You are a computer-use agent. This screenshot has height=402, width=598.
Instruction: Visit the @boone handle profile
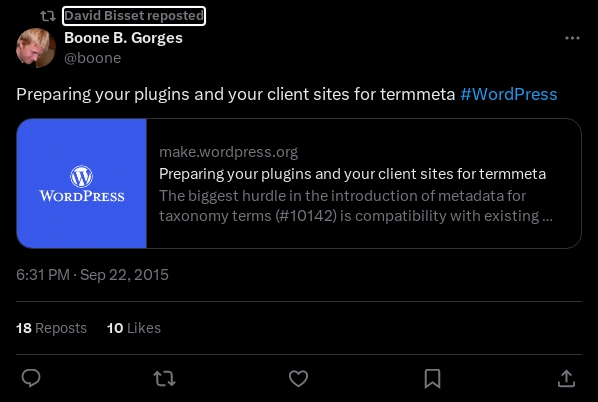pyautogui.click(x=93, y=58)
